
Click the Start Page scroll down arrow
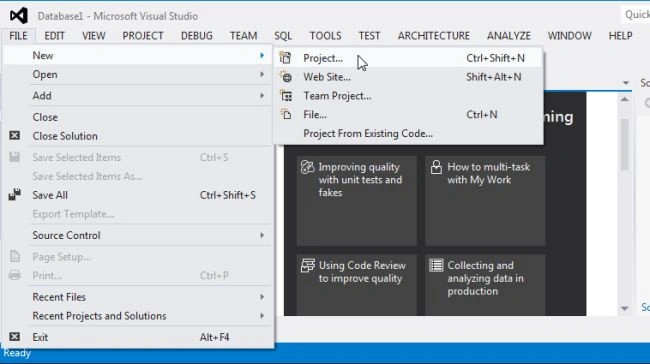coord(625,308)
